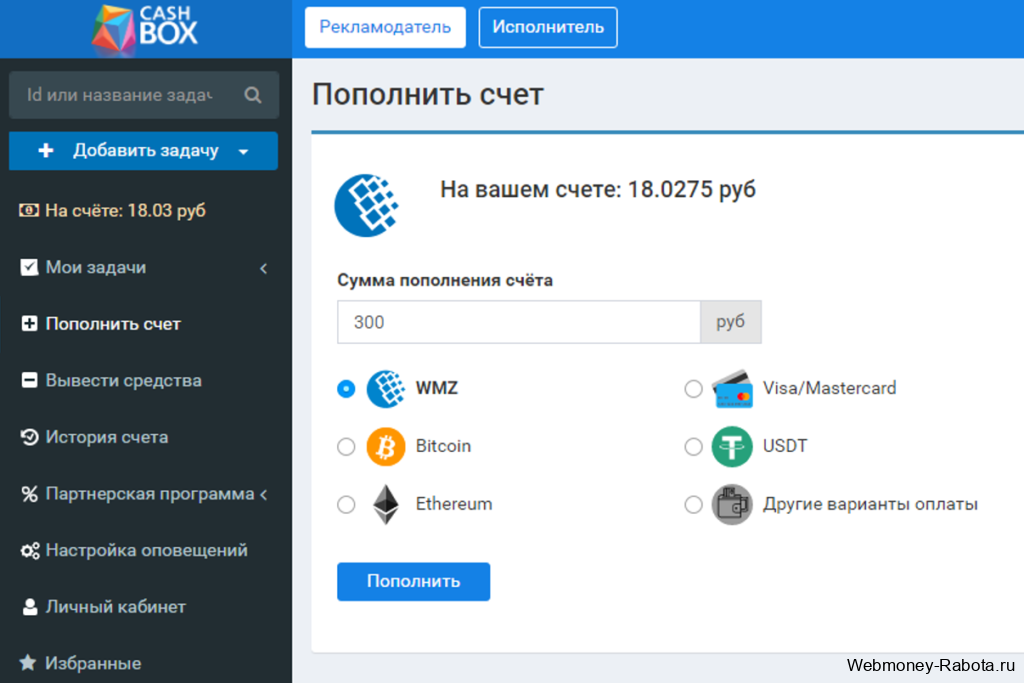The width and height of the screenshot is (1024, 683).
Task: Select the USDT radio button
Action: point(694,447)
